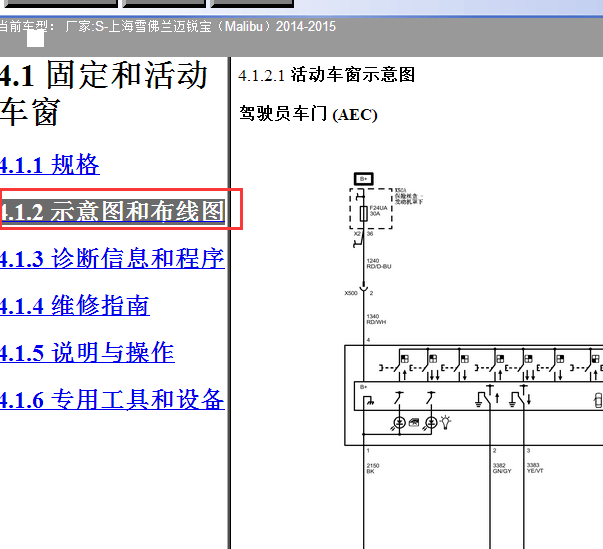This screenshot has height=549, width=603.
Task: Click the X500 connector label
Action: [x=351, y=293]
